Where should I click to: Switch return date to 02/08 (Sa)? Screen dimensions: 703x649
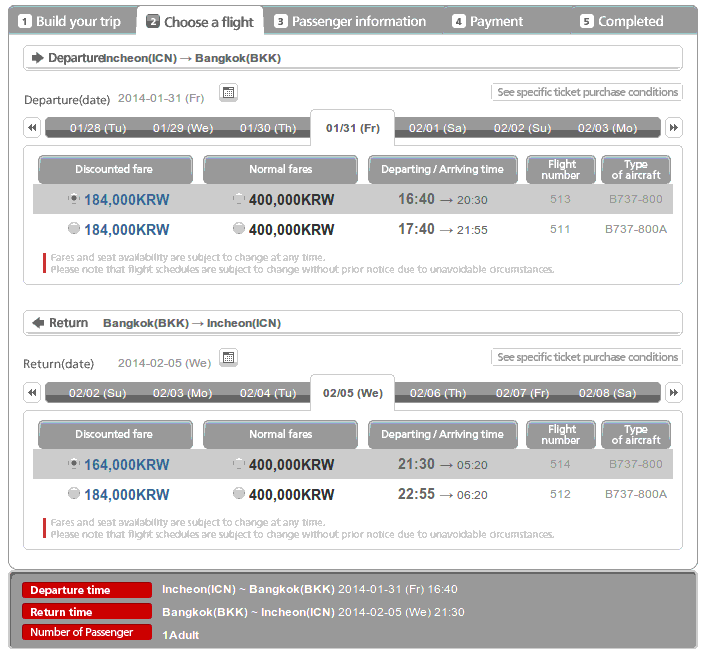point(608,393)
